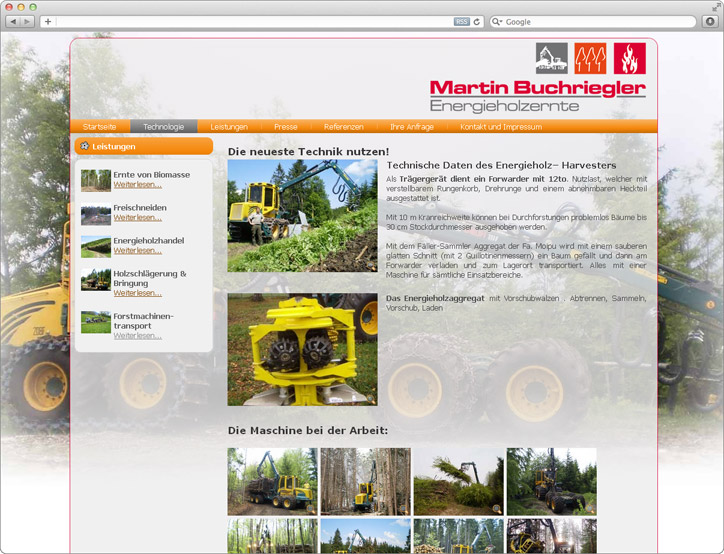Select the zoom icon on yellow aggregate photo
The width and height of the screenshot is (724, 554).
[x=370, y=399]
